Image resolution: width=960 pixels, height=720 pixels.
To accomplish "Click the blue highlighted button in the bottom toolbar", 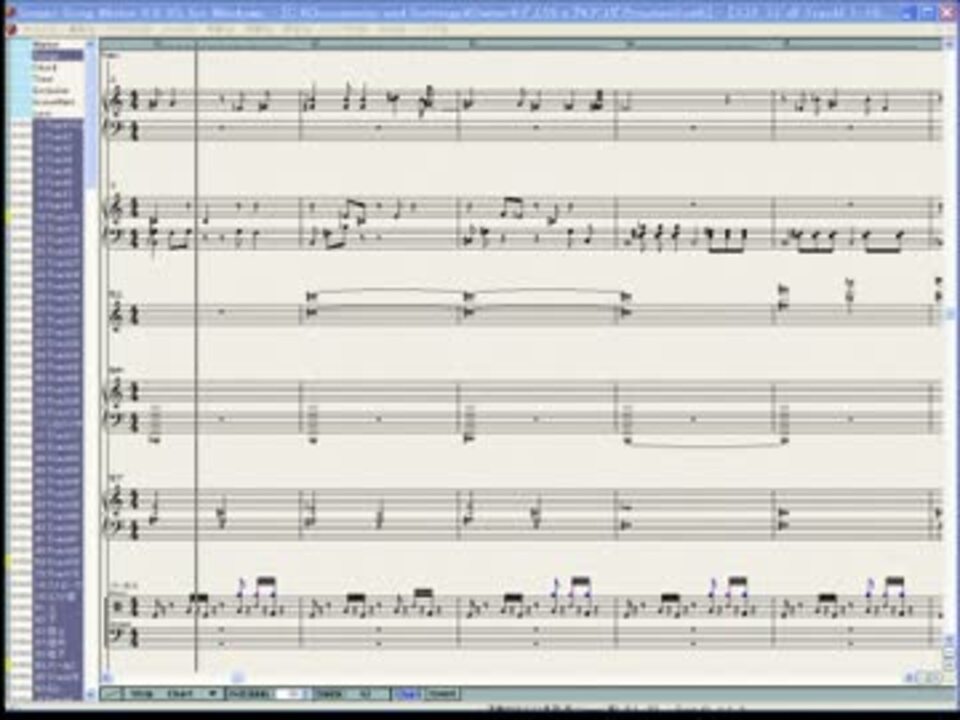I will click(x=408, y=694).
